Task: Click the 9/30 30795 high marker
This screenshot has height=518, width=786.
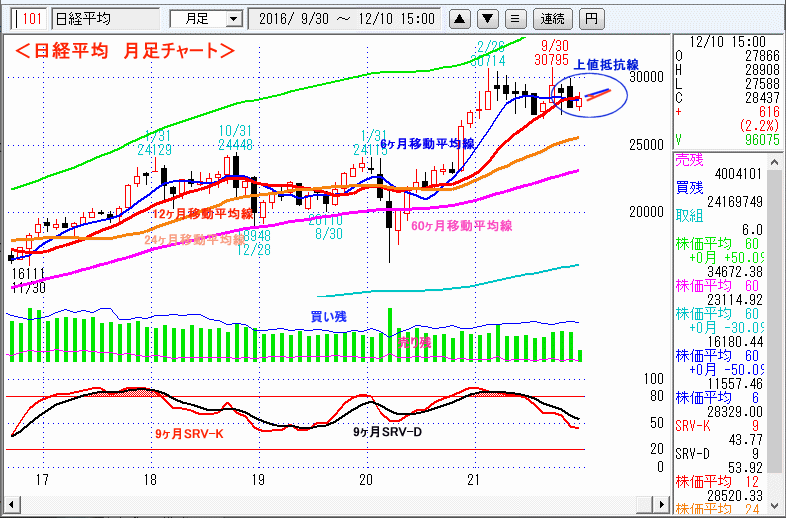Action: [x=556, y=54]
